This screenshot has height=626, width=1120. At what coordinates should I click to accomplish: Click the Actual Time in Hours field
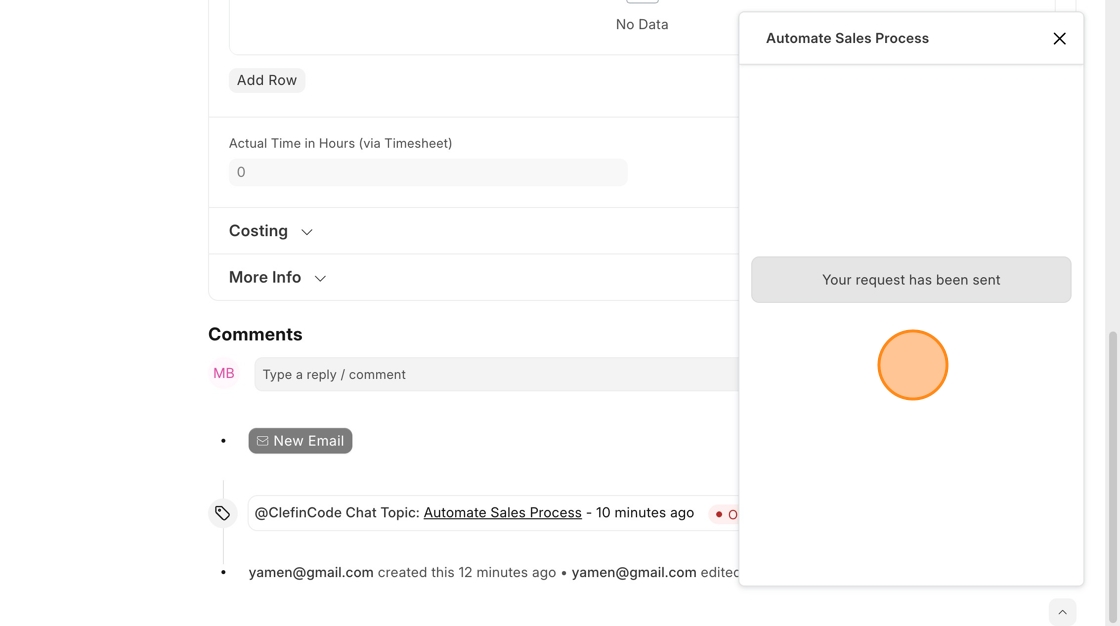pos(428,172)
